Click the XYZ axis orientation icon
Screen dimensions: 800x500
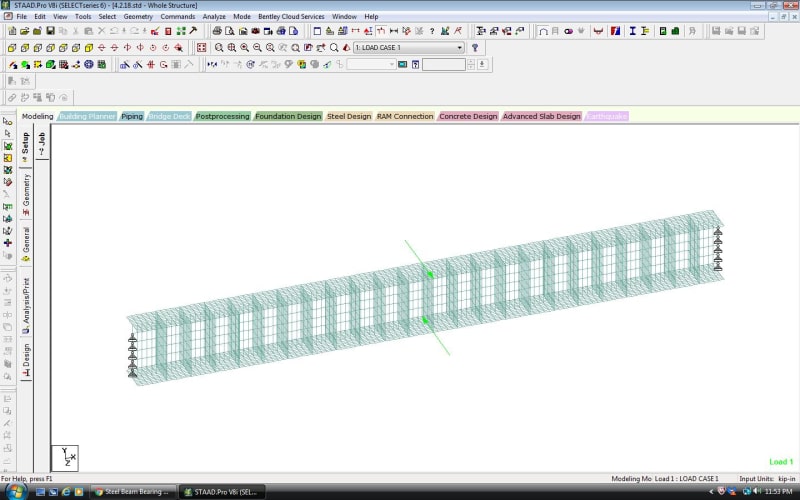65,458
